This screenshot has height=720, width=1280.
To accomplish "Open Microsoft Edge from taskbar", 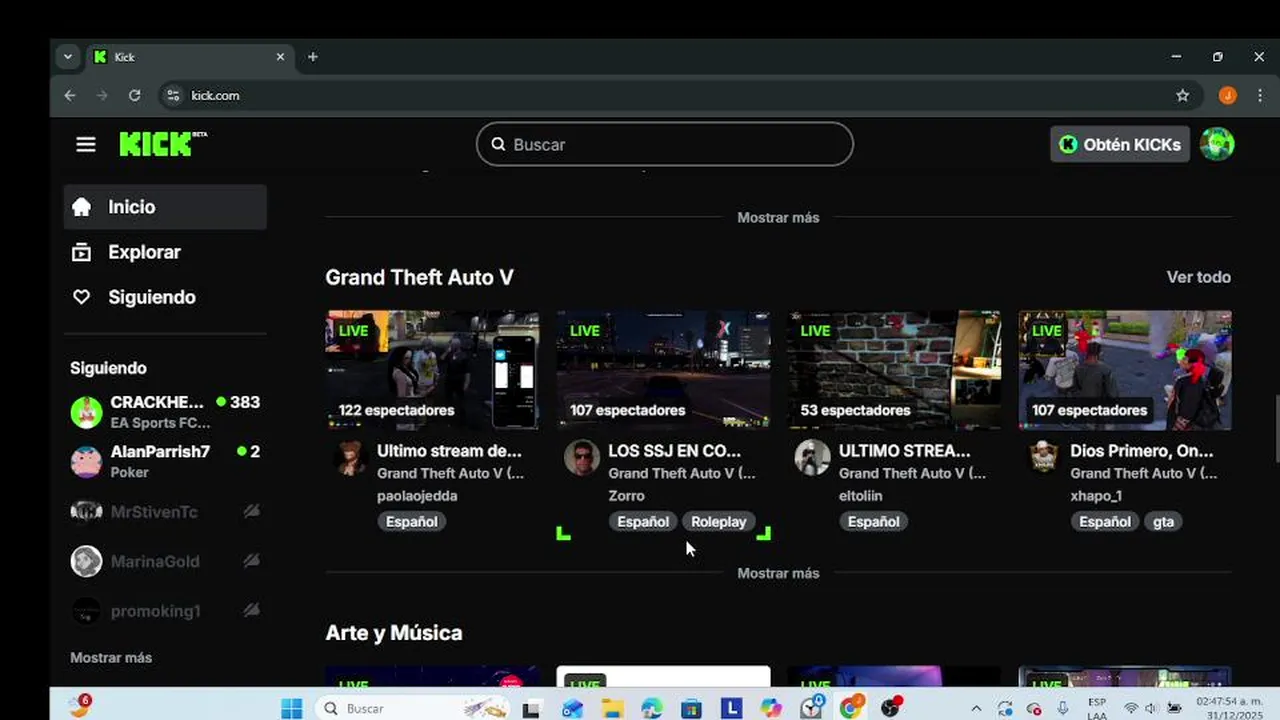I will [651, 708].
